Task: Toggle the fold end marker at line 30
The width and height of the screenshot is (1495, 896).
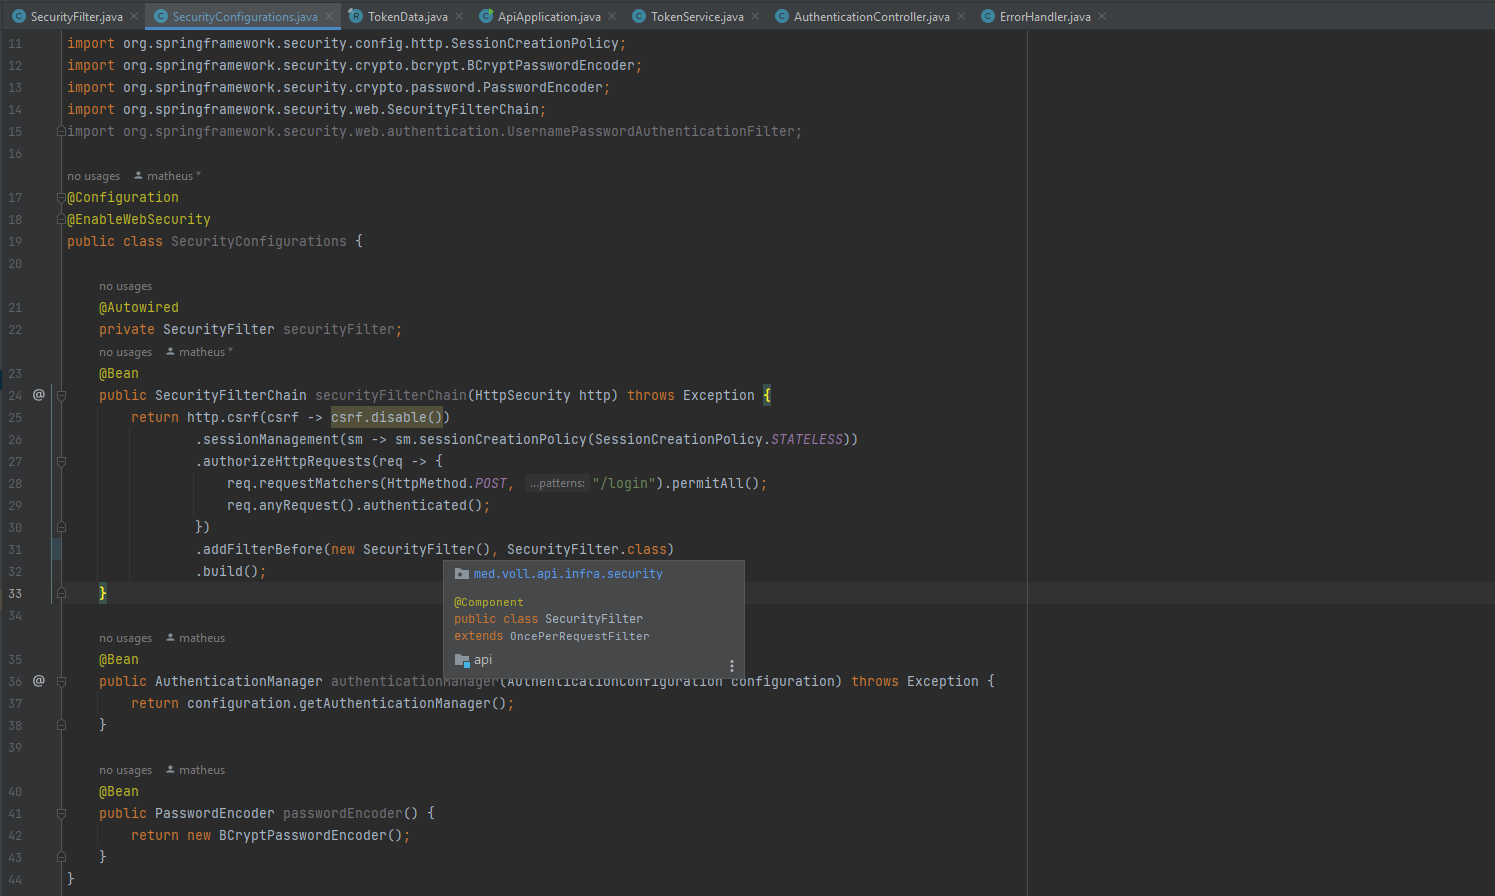Action: pyautogui.click(x=61, y=527)
